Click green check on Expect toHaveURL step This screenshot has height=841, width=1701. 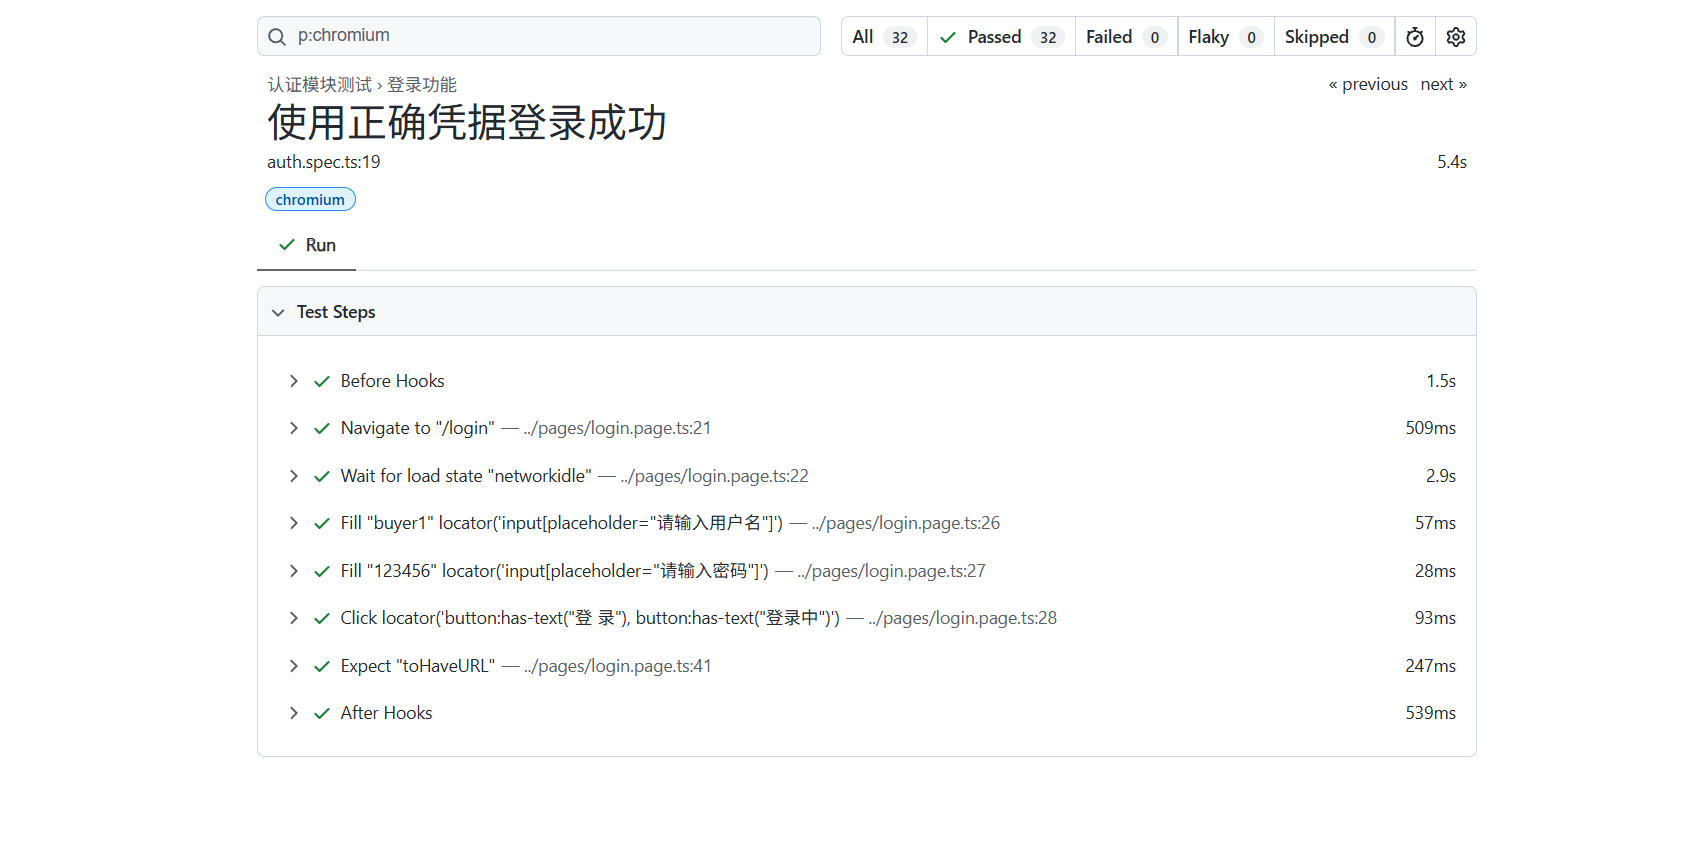click(x=322, y=666)
